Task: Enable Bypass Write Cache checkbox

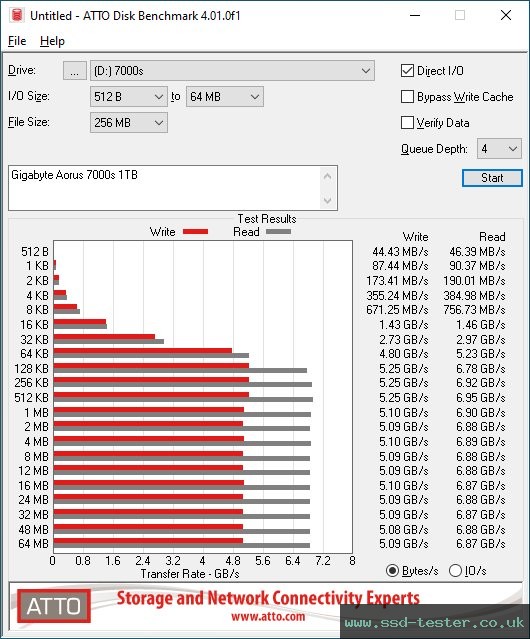Action: pos(407,97)
